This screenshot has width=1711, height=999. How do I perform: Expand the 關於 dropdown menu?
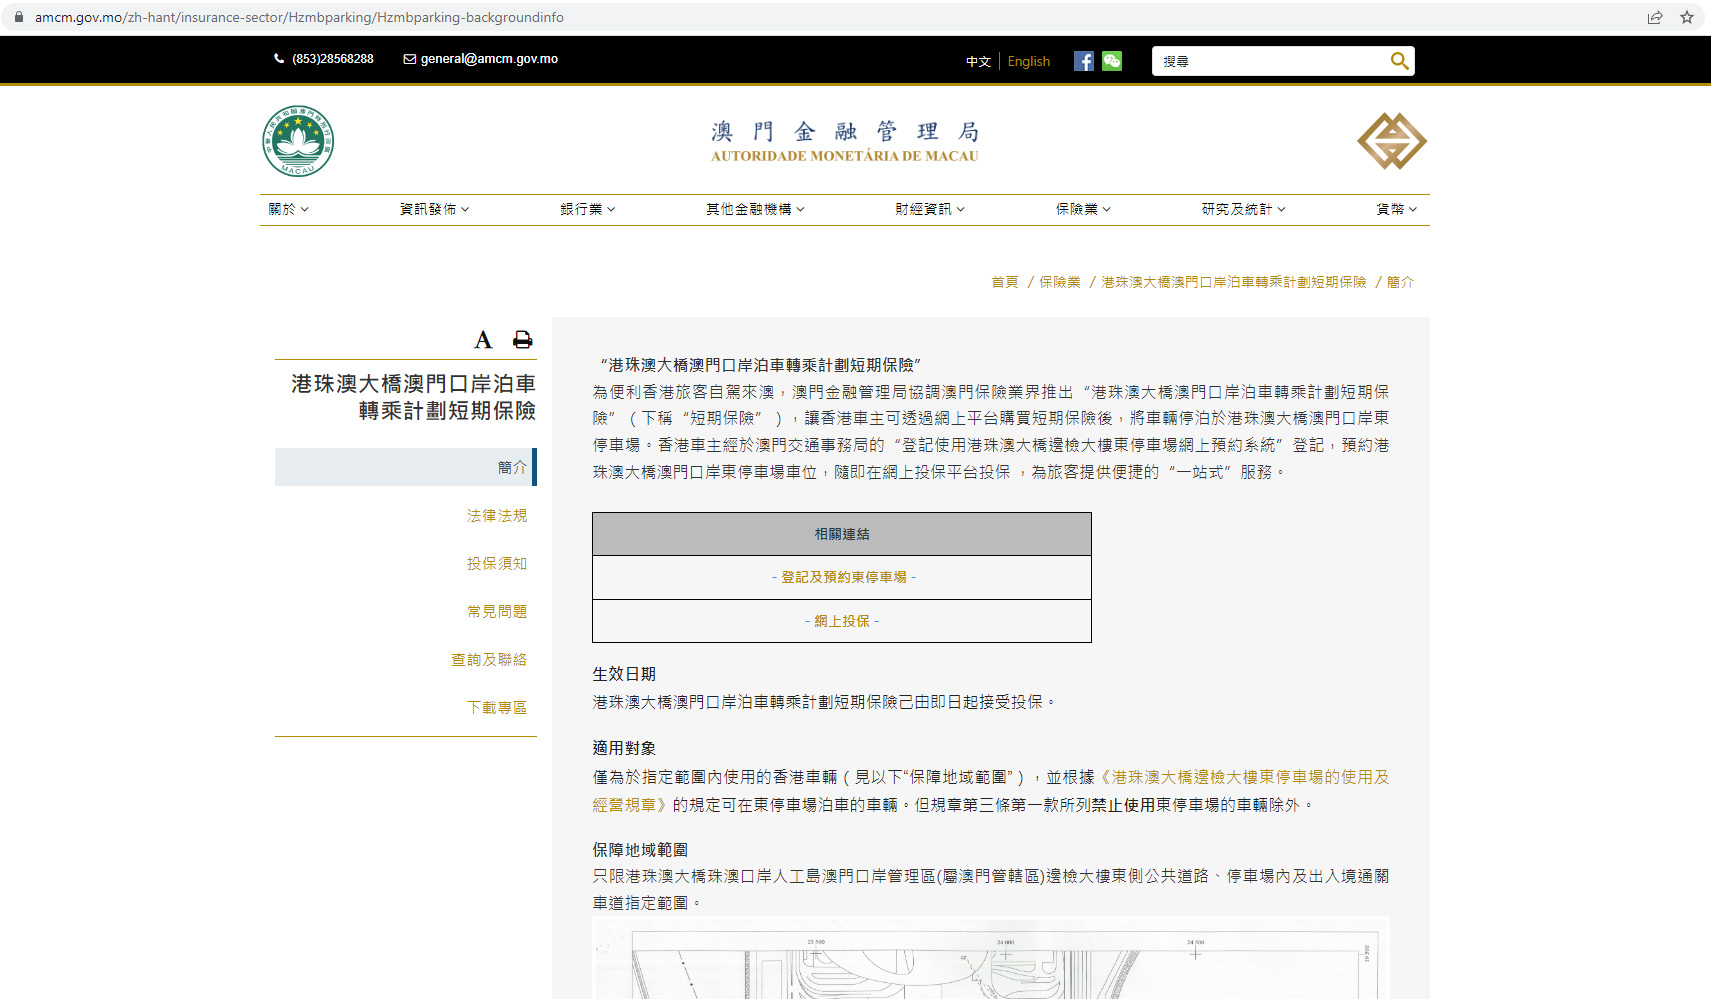click(288, 209)
